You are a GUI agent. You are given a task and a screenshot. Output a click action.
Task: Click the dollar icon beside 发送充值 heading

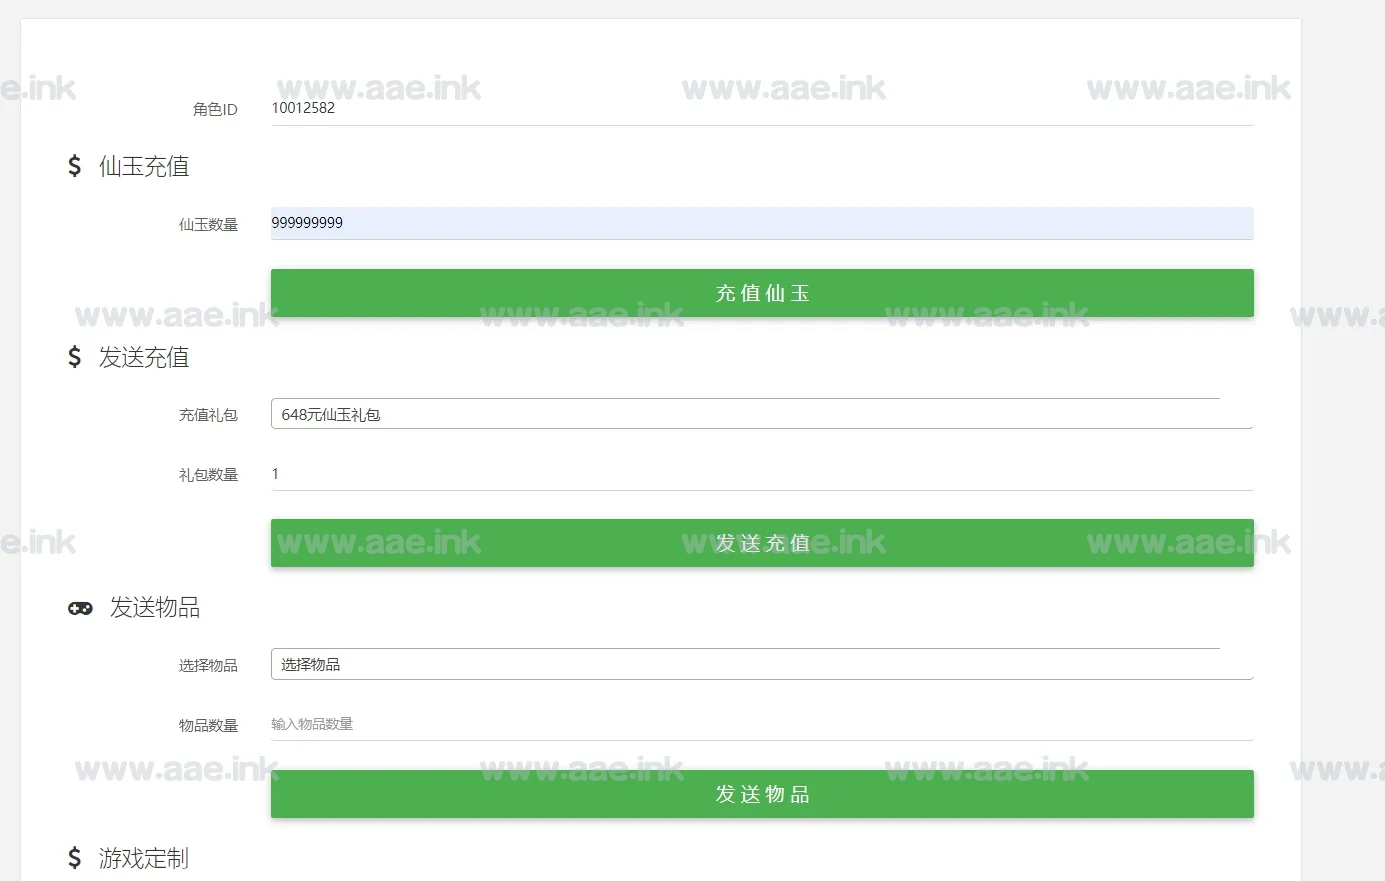[x=75, y=357]
